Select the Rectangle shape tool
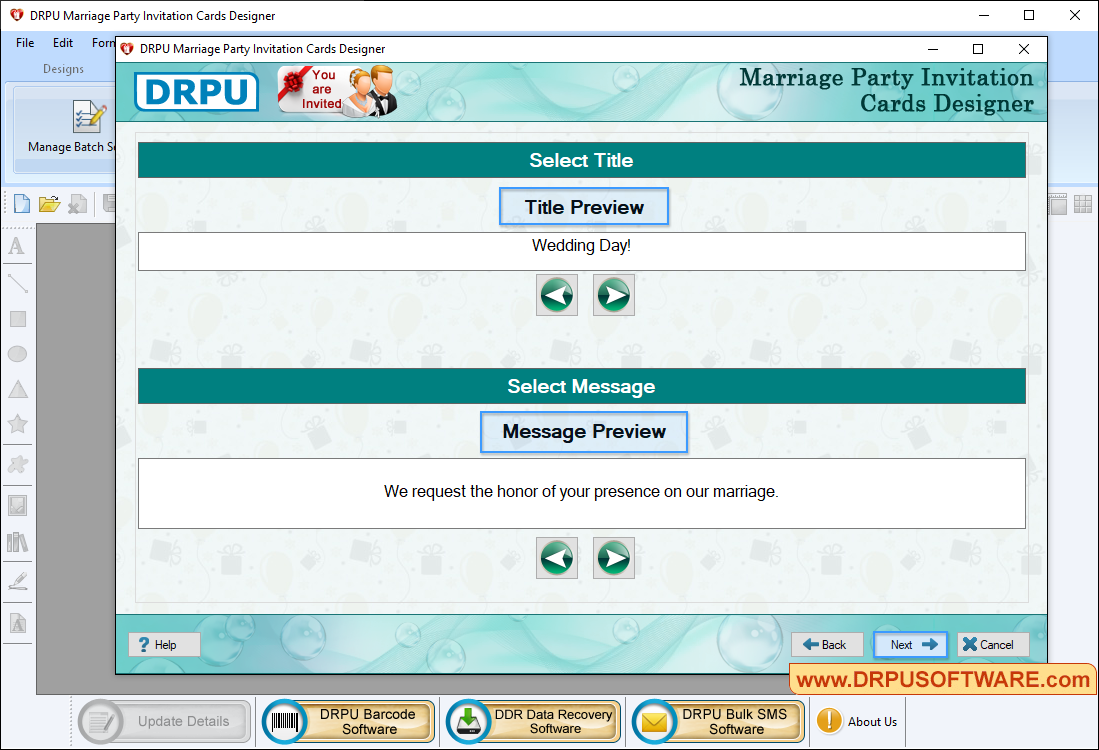The height and width of the screenshot is (750, 1099). pyautogui.click(x=17, y=318)
